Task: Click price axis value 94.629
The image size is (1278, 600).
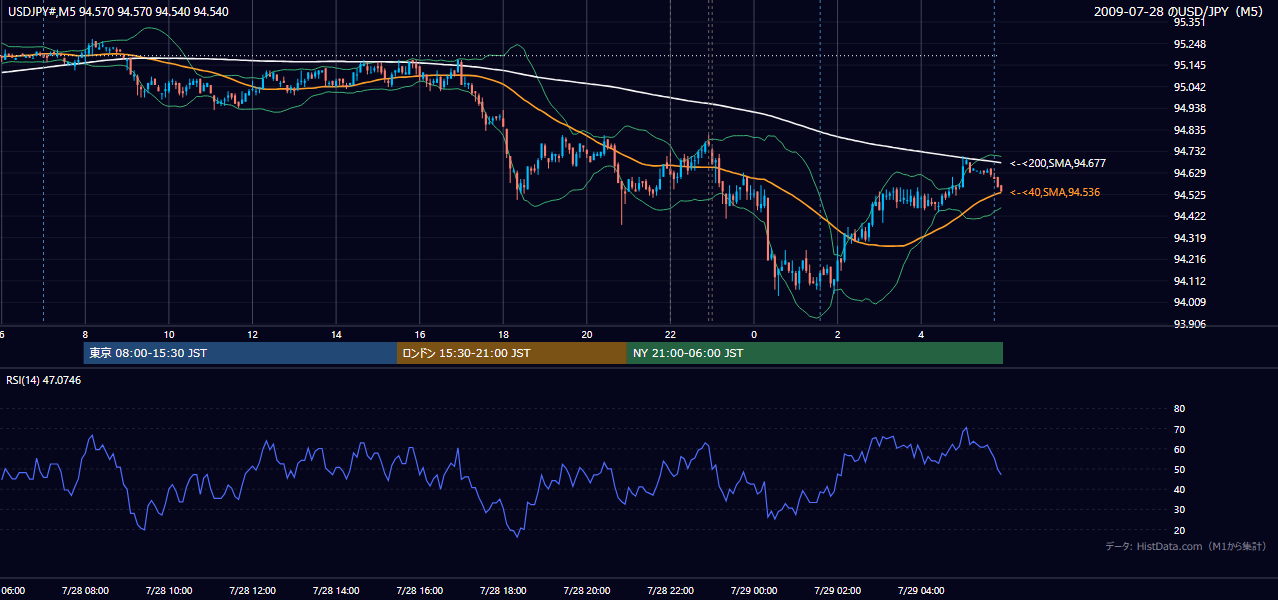Action: pos(1189,173)
